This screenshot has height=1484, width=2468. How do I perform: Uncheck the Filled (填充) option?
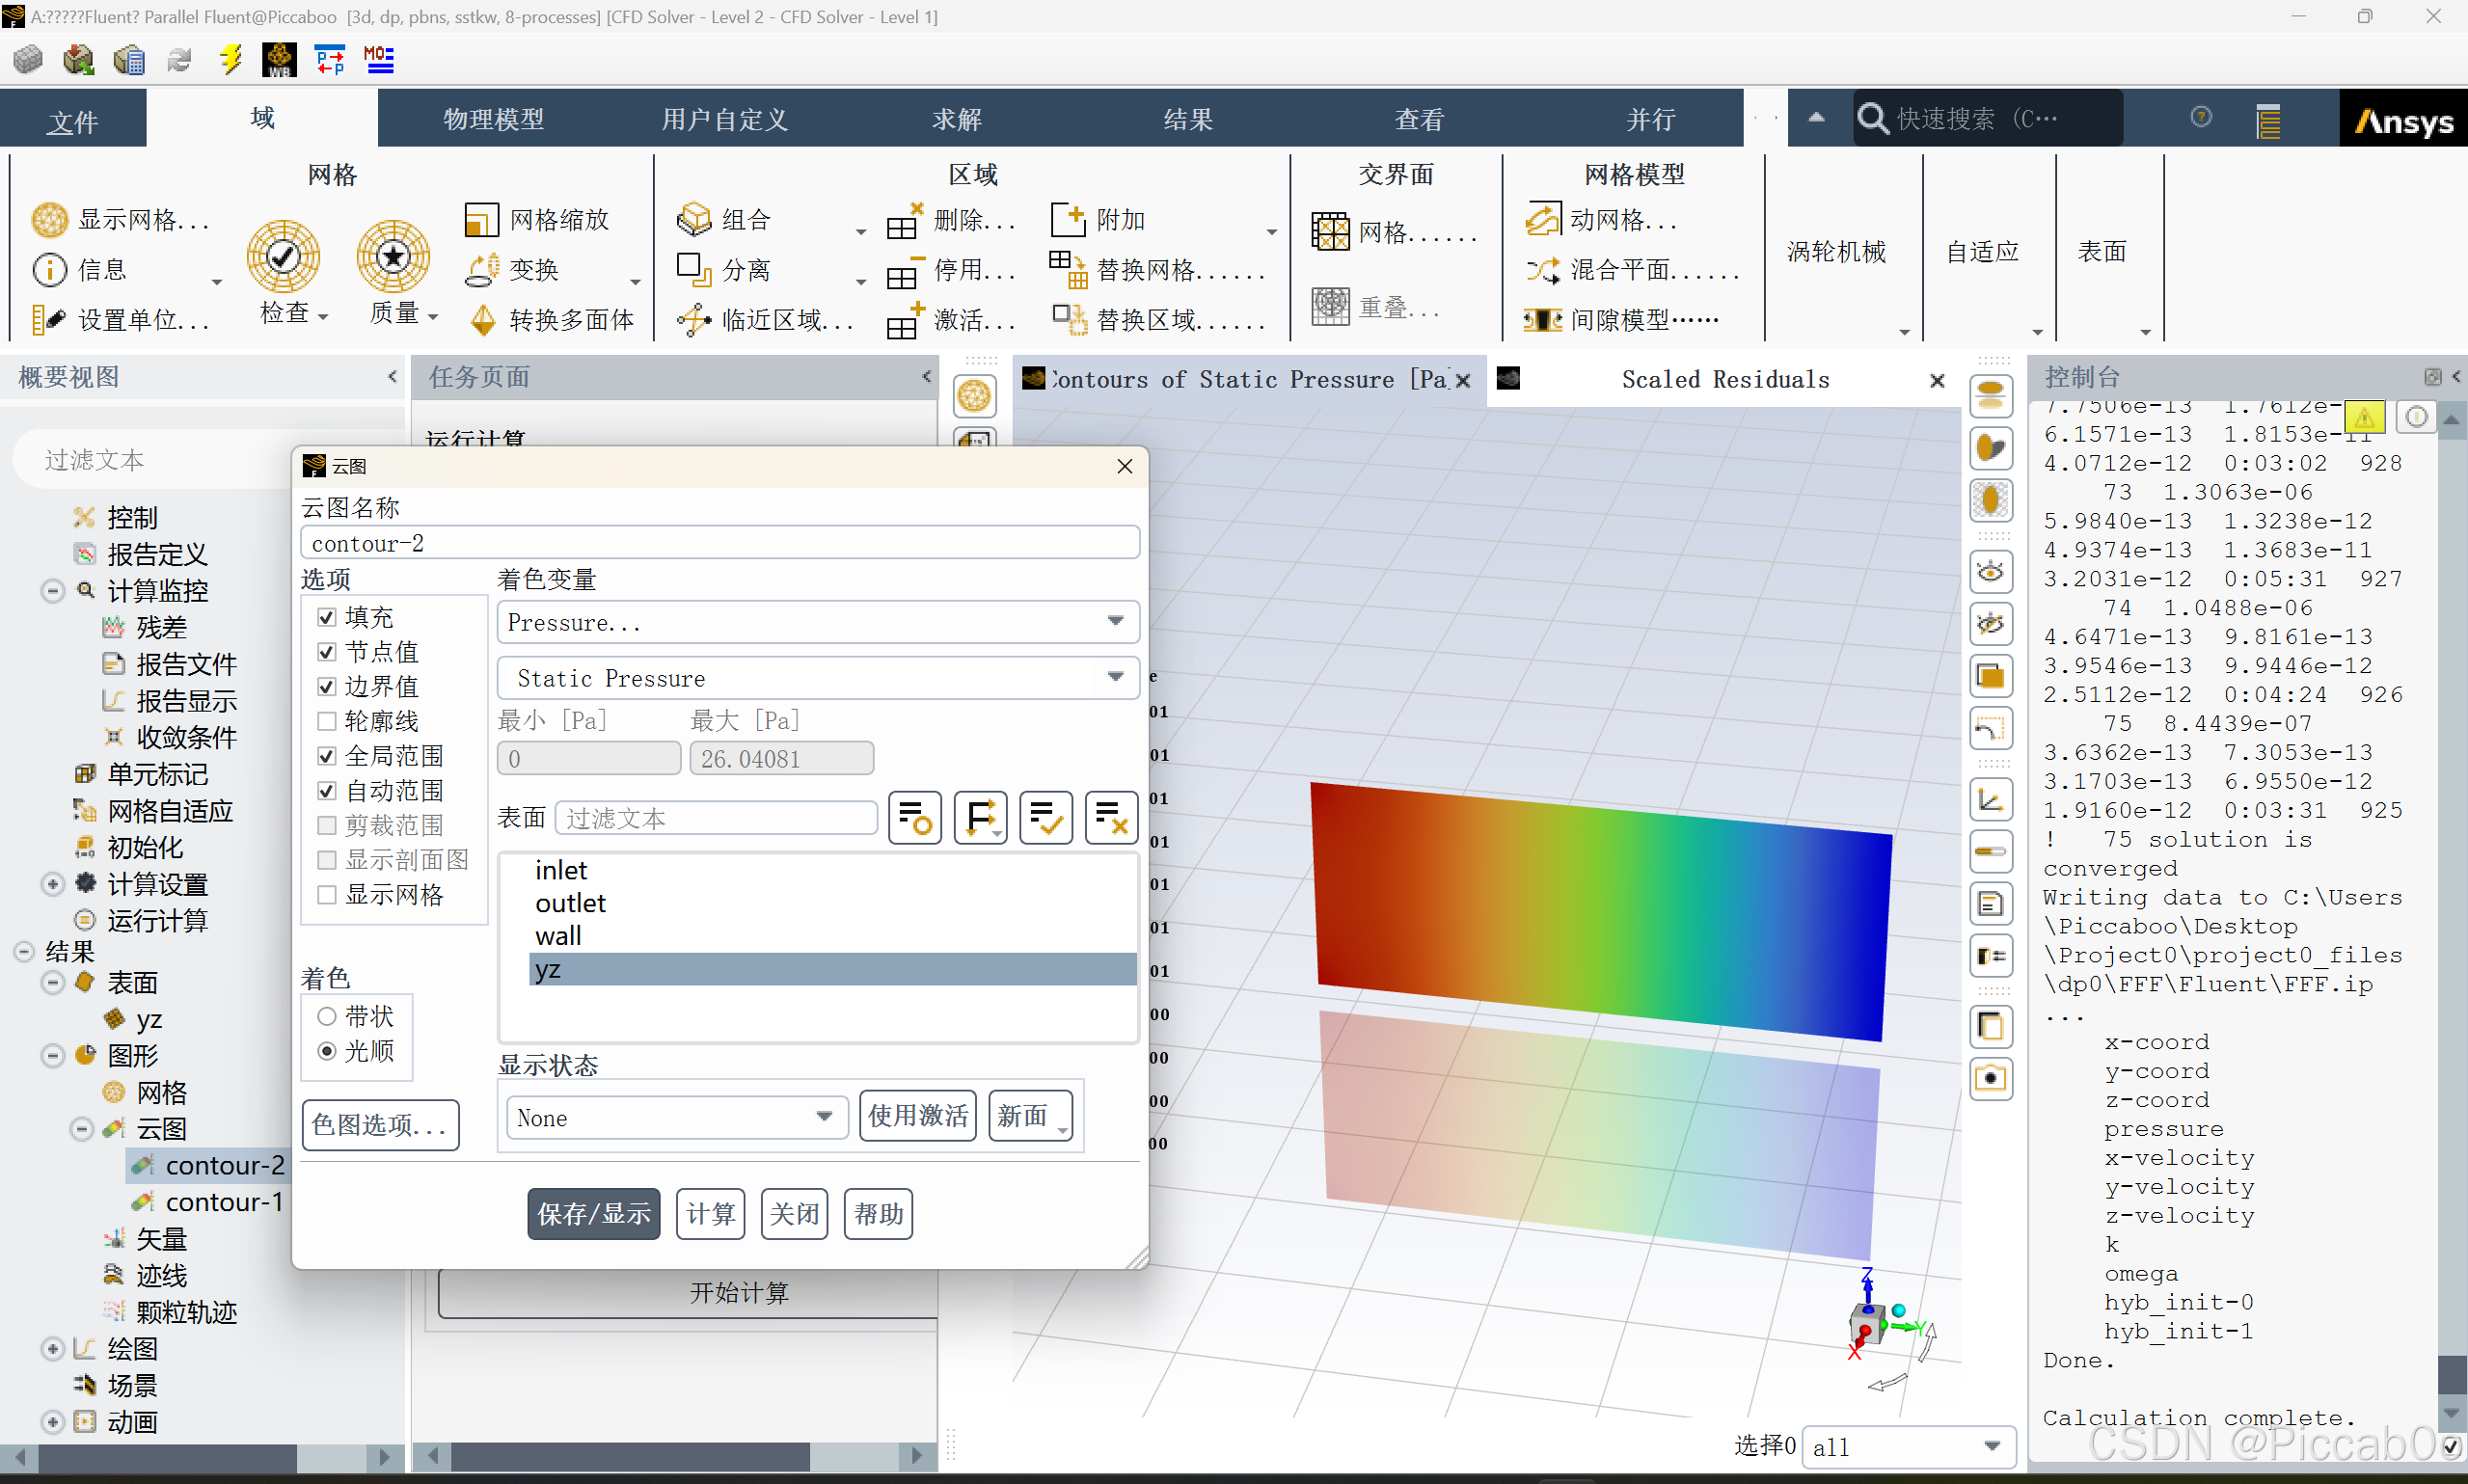click(326, 617)
